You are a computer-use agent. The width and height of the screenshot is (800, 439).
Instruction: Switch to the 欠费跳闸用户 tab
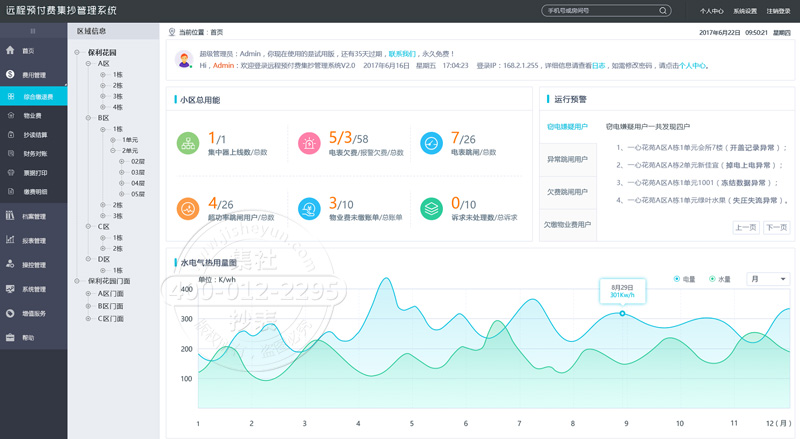[567, 192]
